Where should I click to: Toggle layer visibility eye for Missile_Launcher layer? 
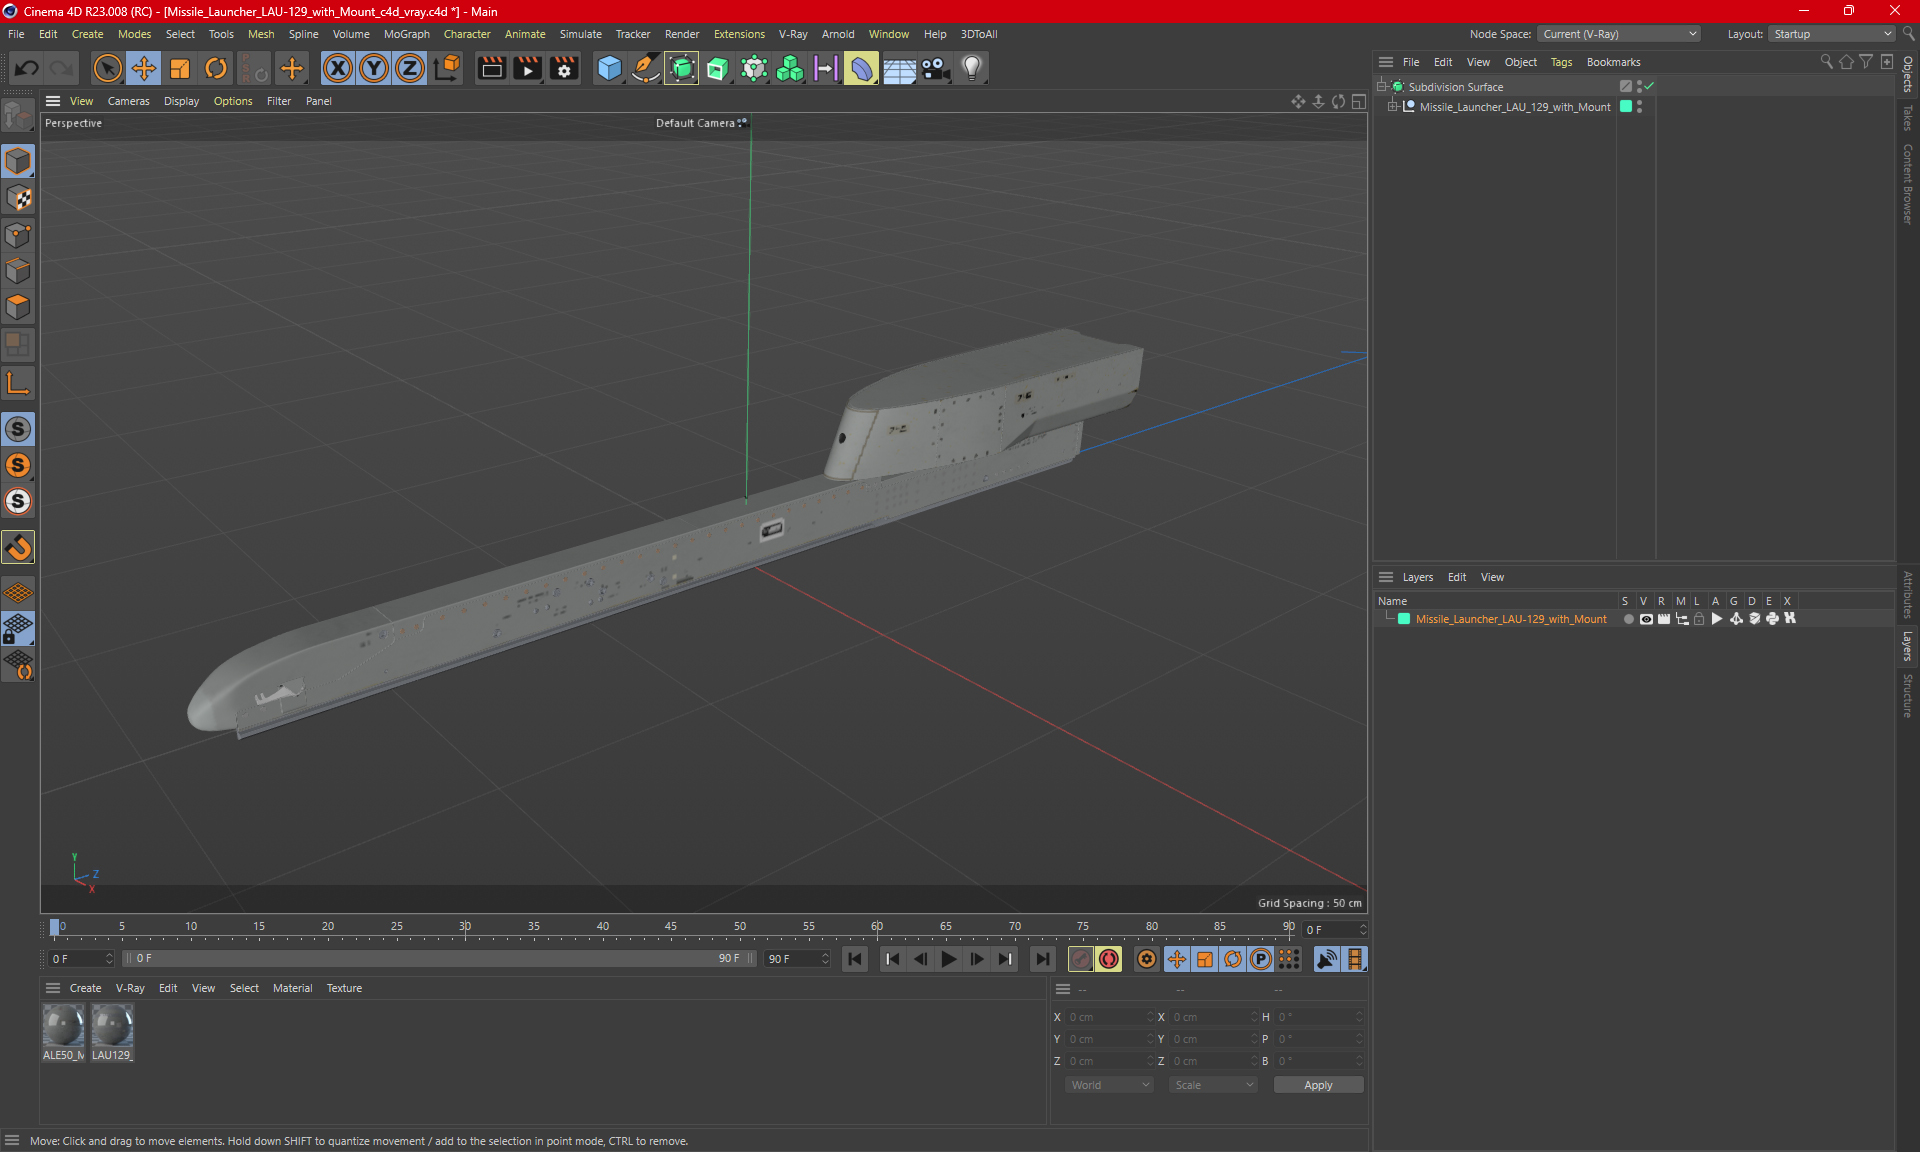point(1646,619)
